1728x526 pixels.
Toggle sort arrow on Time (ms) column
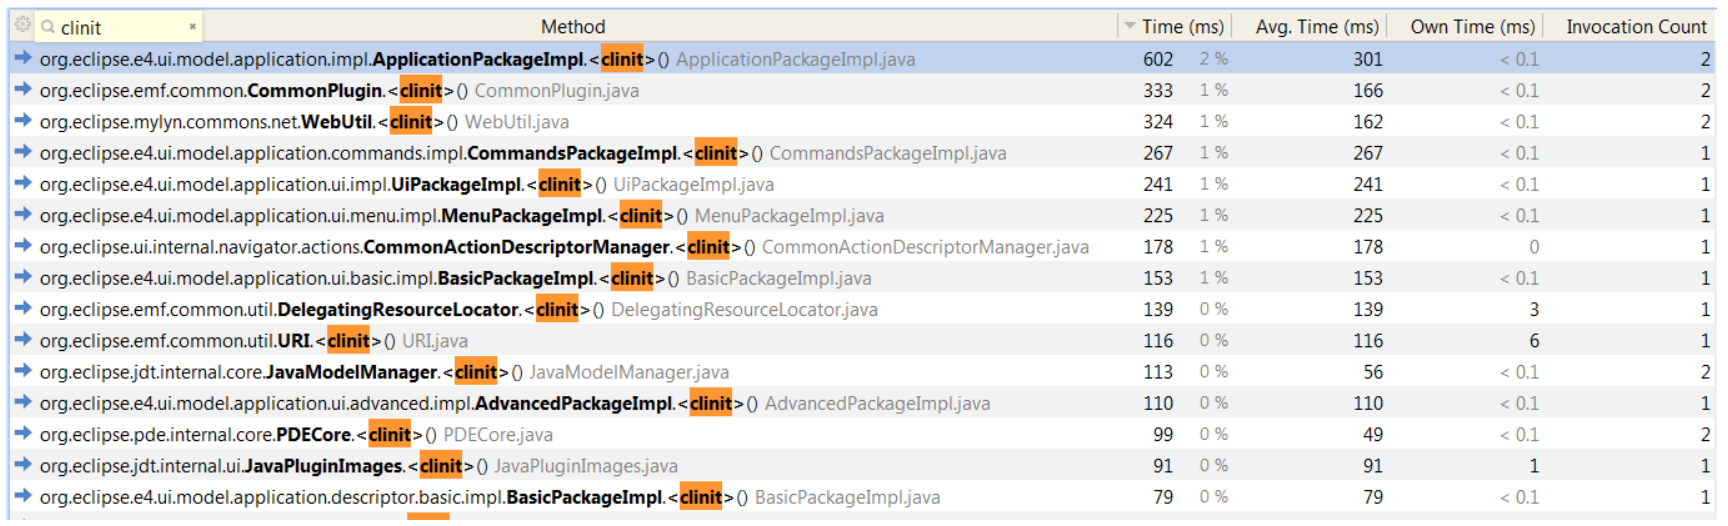click(x=1131, y=27)
